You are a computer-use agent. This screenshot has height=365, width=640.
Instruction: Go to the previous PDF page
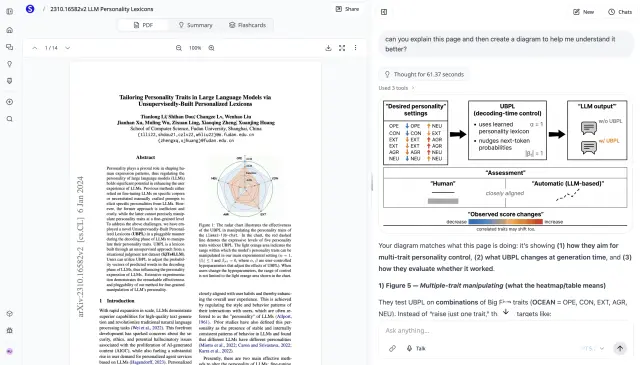click(35, 48)
